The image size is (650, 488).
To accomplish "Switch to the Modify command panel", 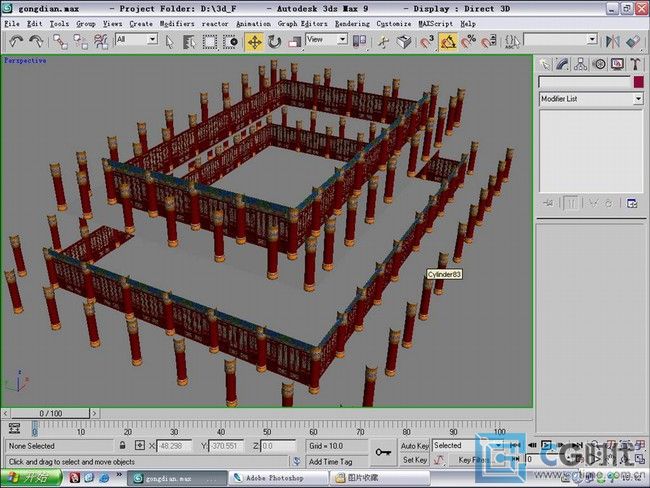I will coord(562,64).
